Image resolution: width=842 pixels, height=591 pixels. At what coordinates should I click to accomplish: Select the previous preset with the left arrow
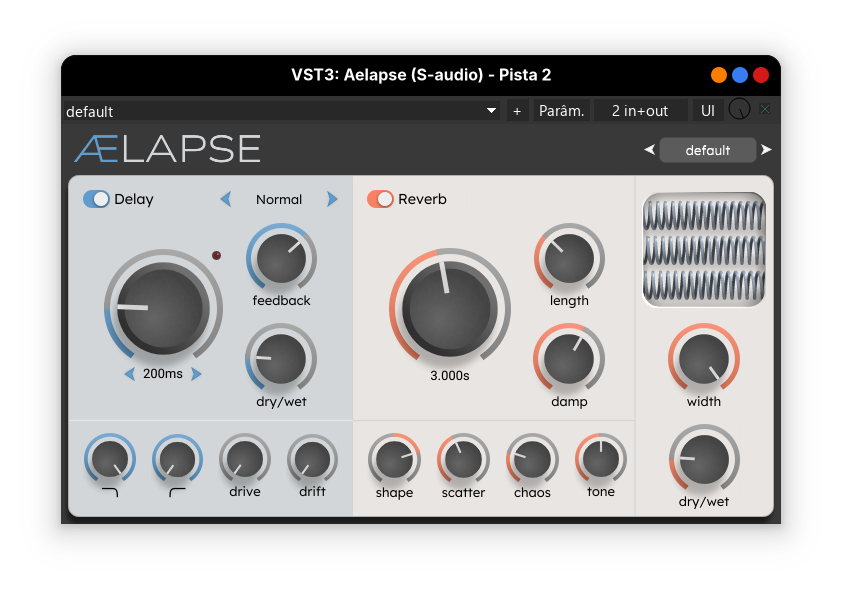pyautogui.click(x=647, y=149)
